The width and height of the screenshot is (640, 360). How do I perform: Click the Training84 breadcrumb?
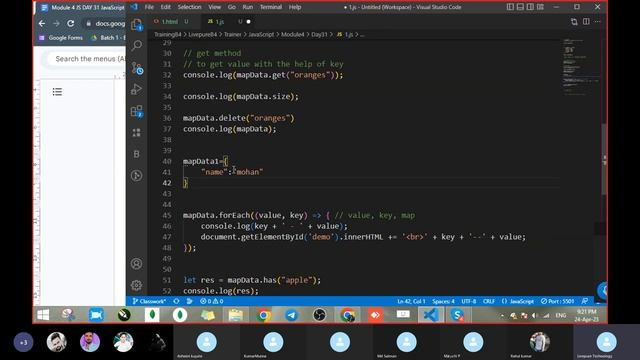pyautogui.click(x=168, y=35)
